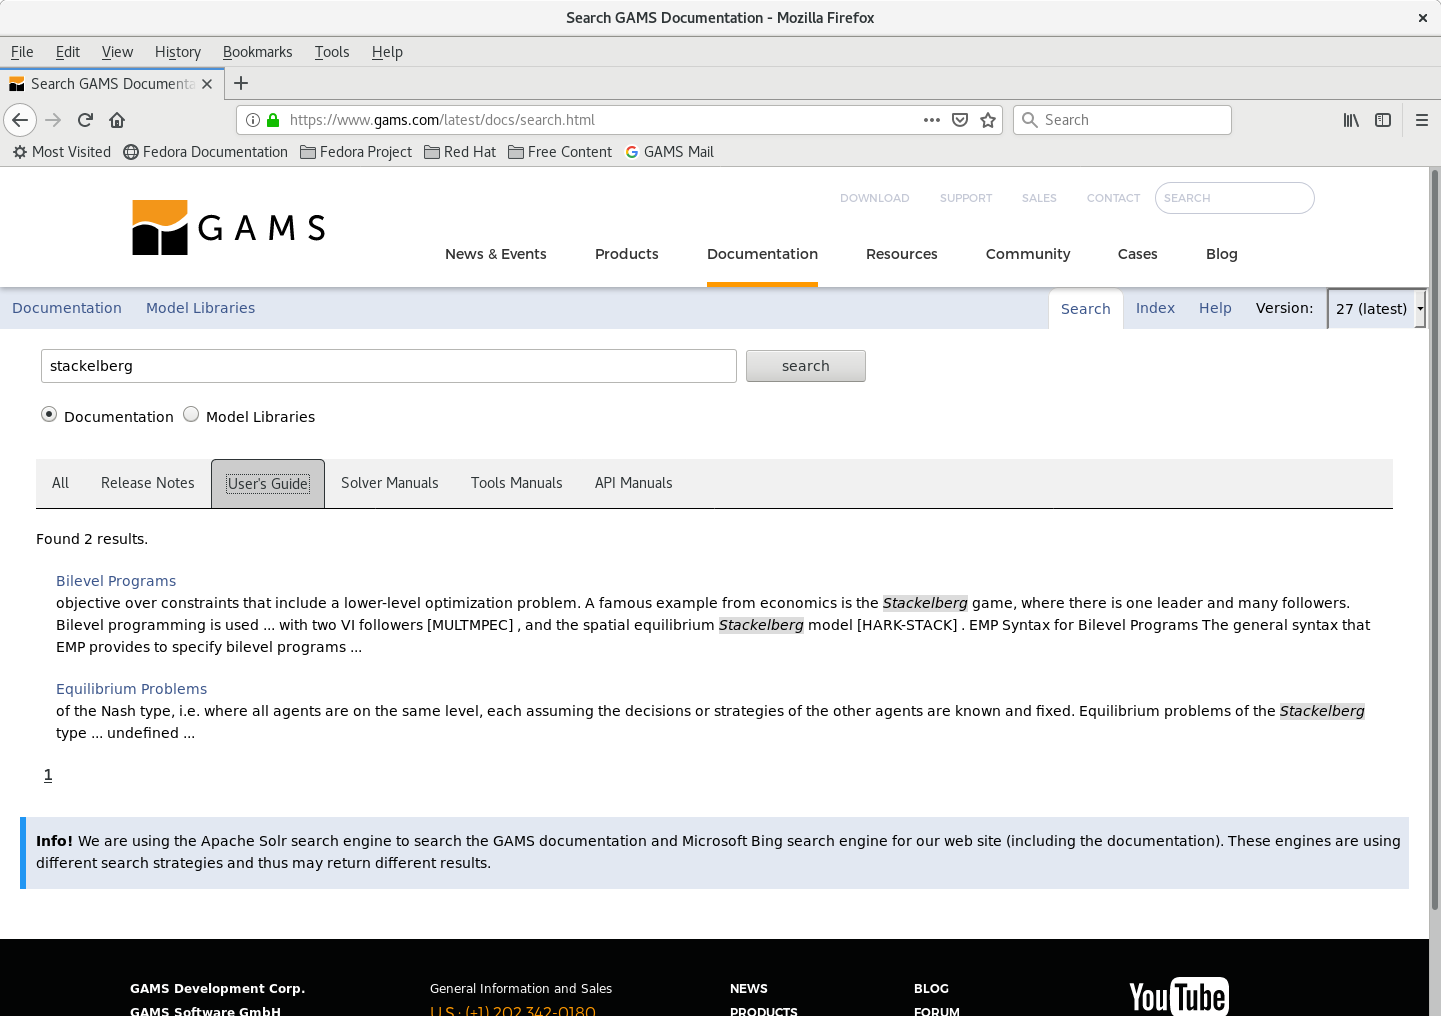This screenshot has height=1016, width=1441.
Task: Click the green secure connection padlock
Action: pos(273,120)
